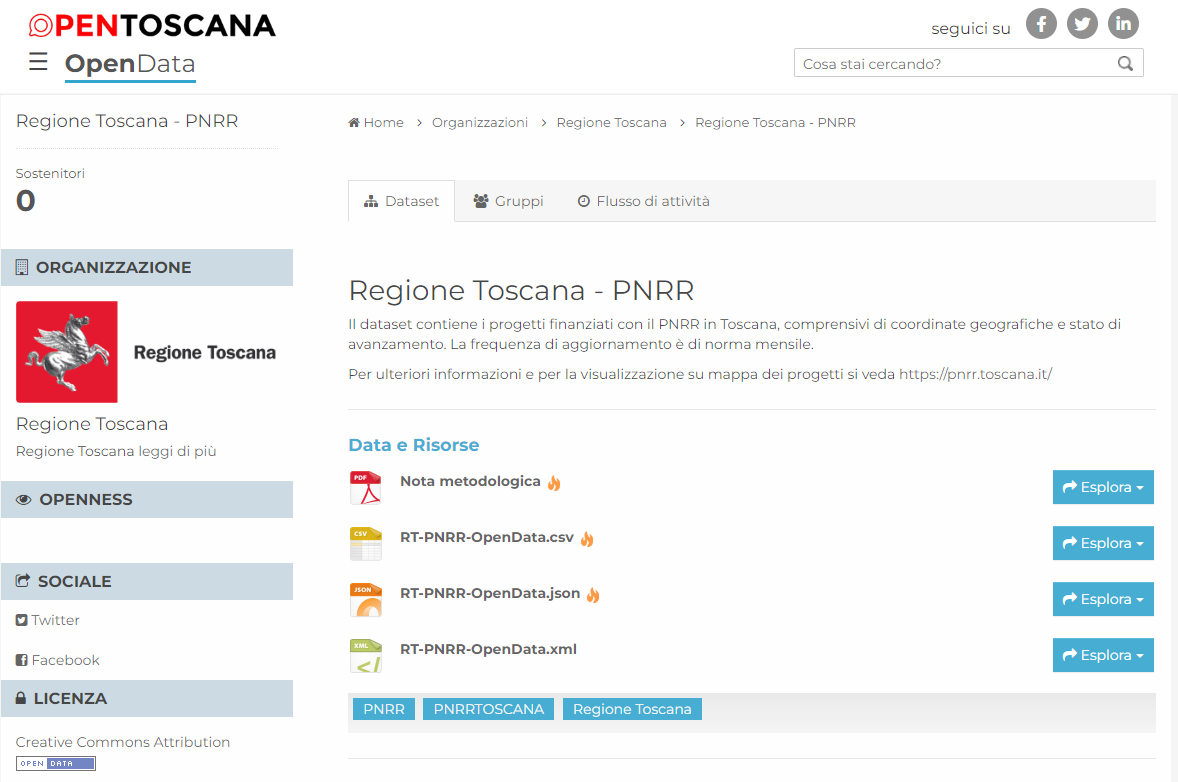The width and height of the screenshot is (1178, 782).
Task: Open the hamburger navigation menu
Action: pos(38,62)
